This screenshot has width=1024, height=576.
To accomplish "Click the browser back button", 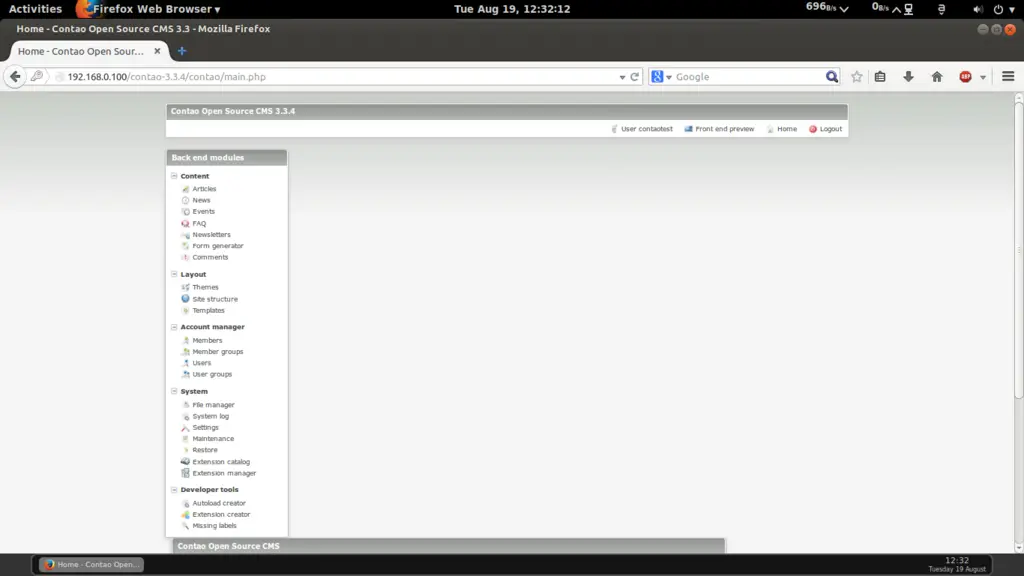I will point(15,76).
